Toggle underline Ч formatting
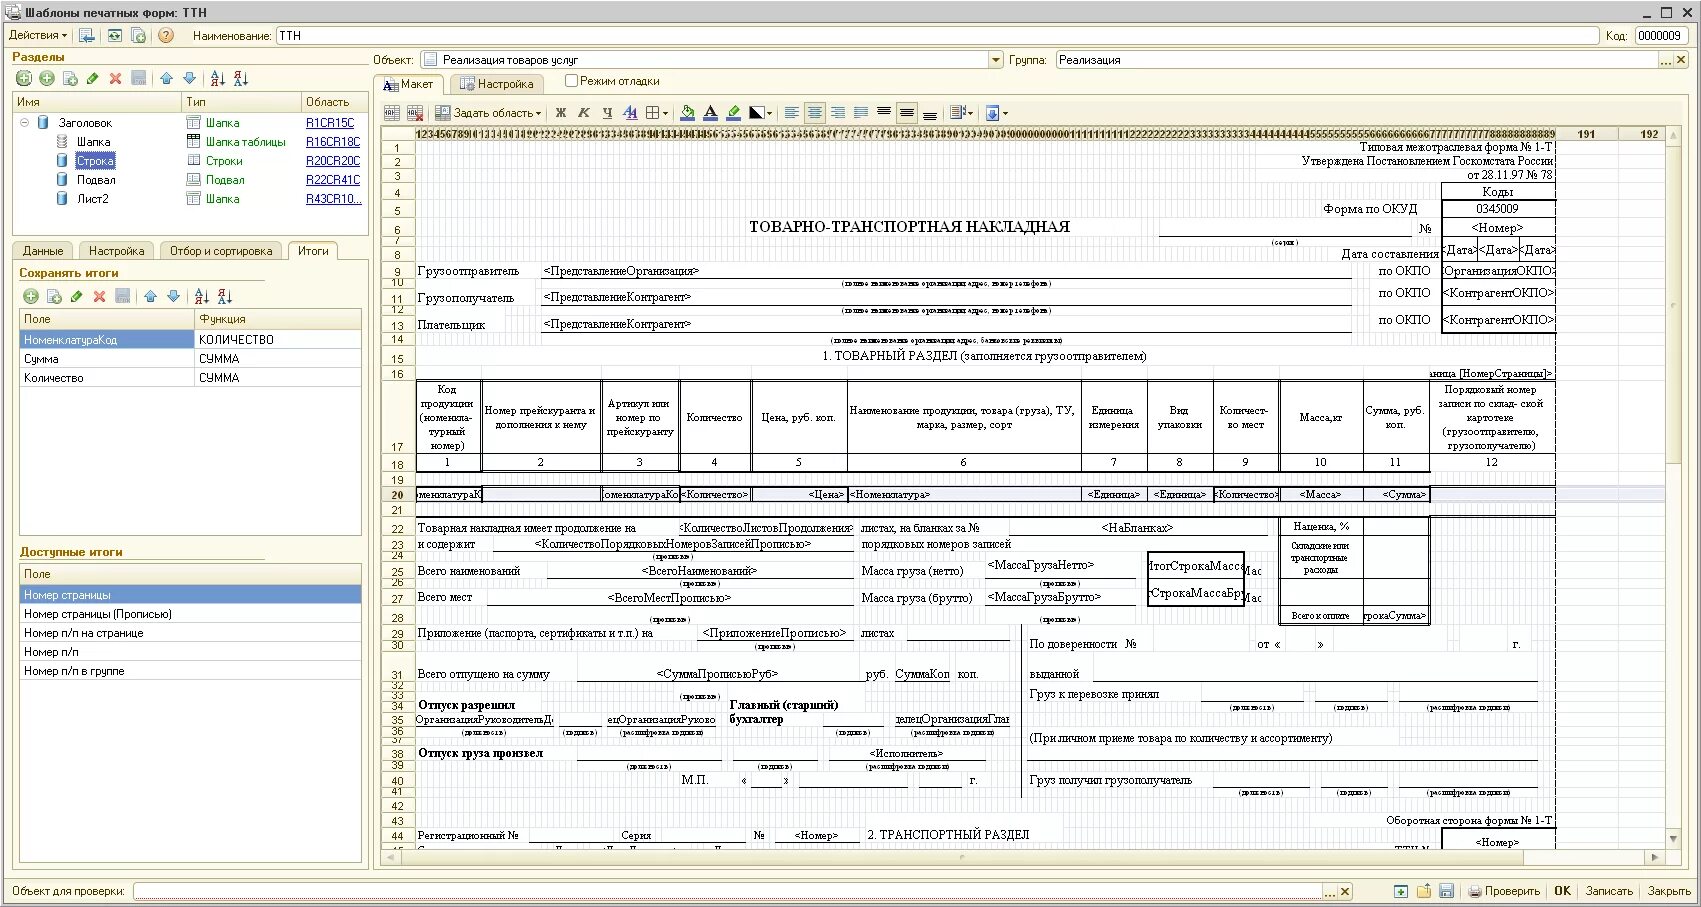The height and width of the screenshot is (907, 1701). (x=606, y=113)
